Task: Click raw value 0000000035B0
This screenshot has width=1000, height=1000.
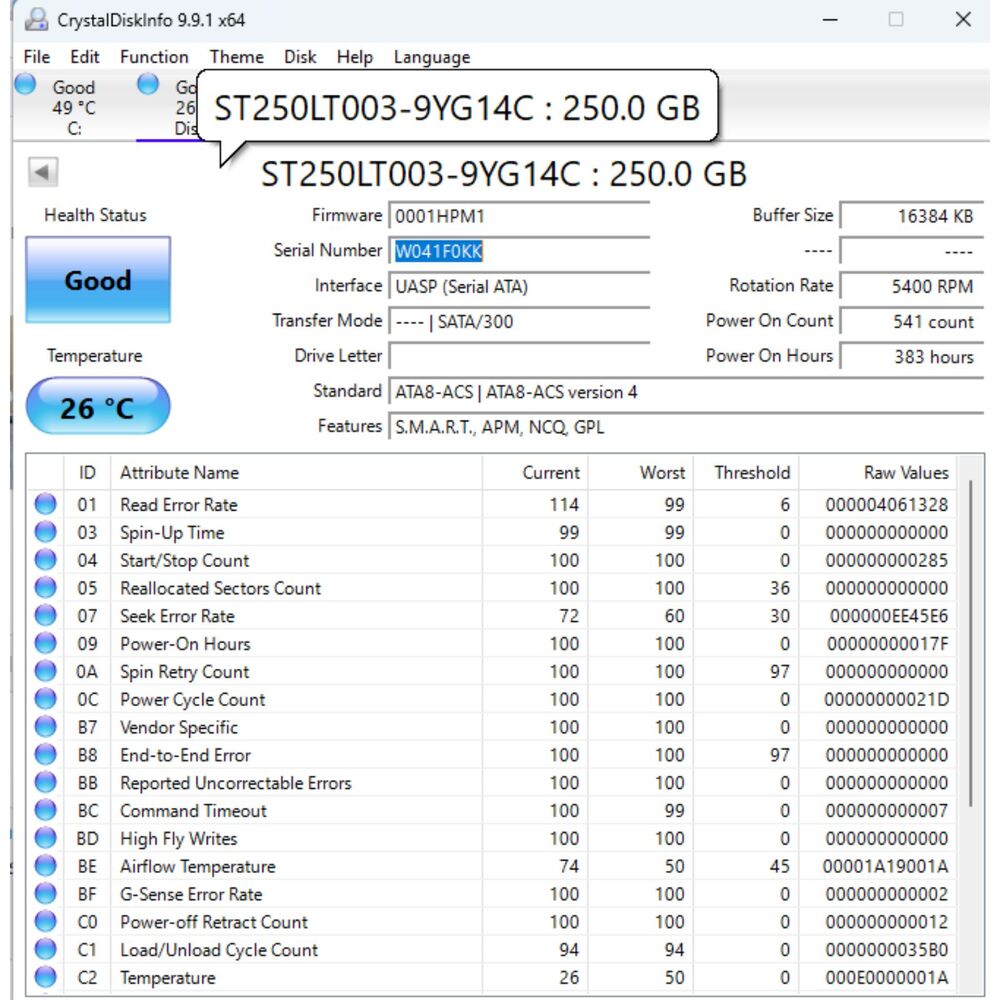Action: (x=886, y=950)
